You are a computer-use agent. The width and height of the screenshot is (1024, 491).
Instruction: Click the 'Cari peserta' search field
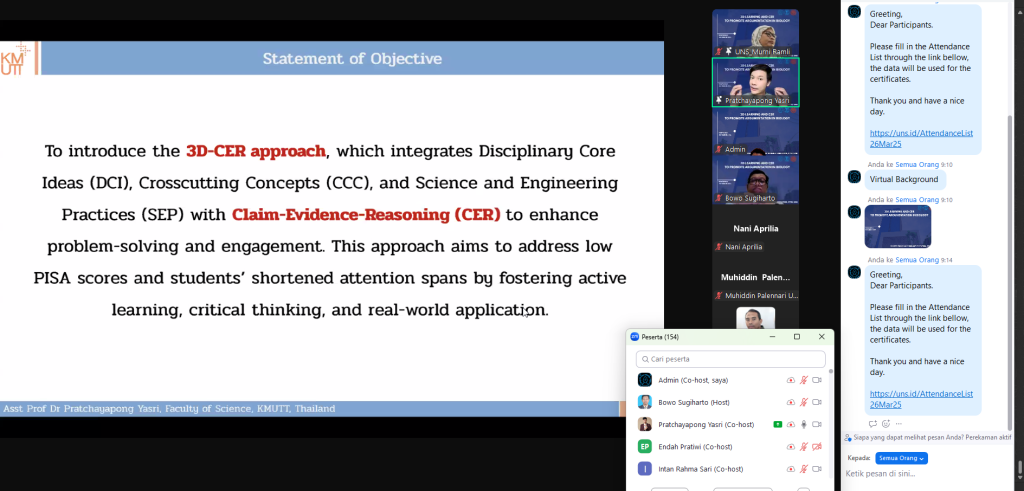pos(731,359)
